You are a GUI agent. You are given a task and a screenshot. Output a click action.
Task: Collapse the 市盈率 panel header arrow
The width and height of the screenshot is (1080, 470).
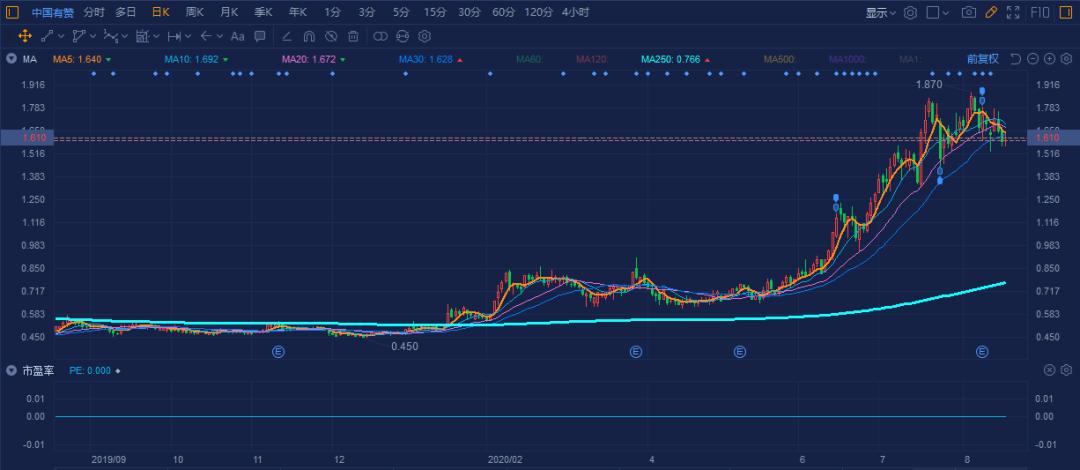(12, 370)
